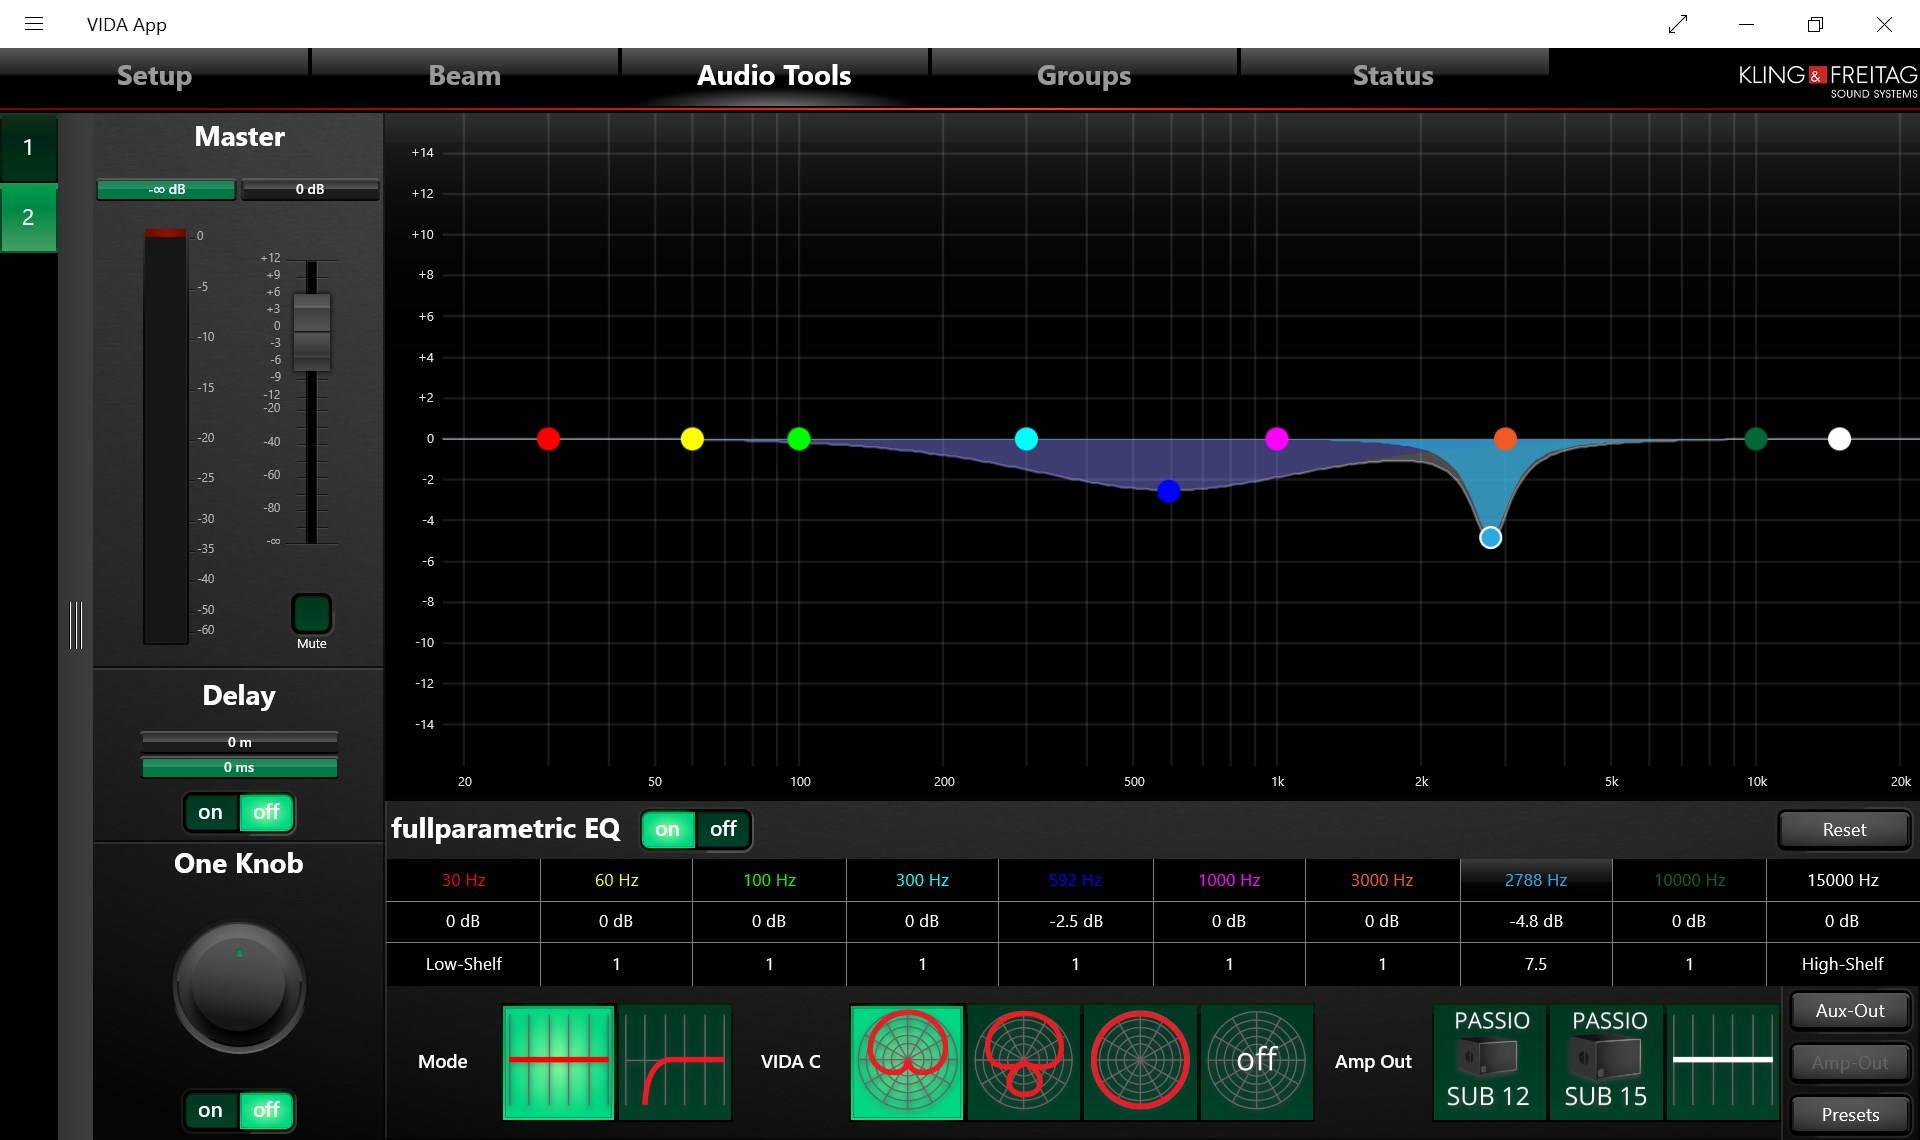This screenshot has height=1140, width=1920.
Task: Choose the second VIDA C polar pattern
Action: click(x=1024, y=1062)
